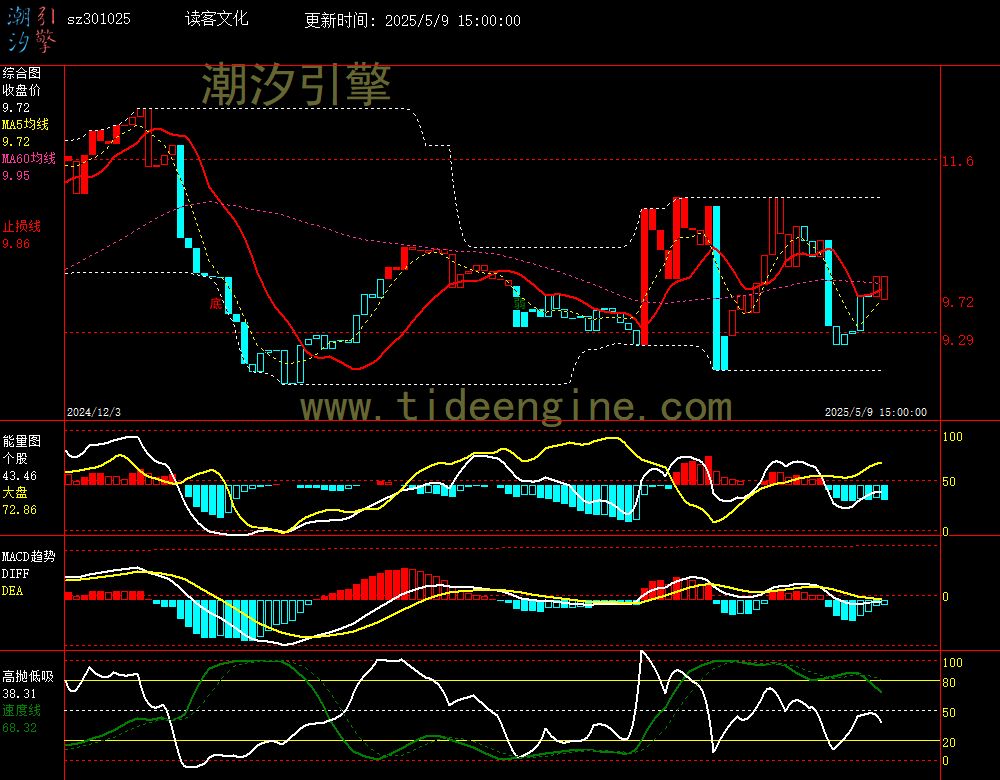Screen dimensions: 1000x780
Task: Click the 100 axis label of 高抛低吸 panel
Action: coord(952,663)
